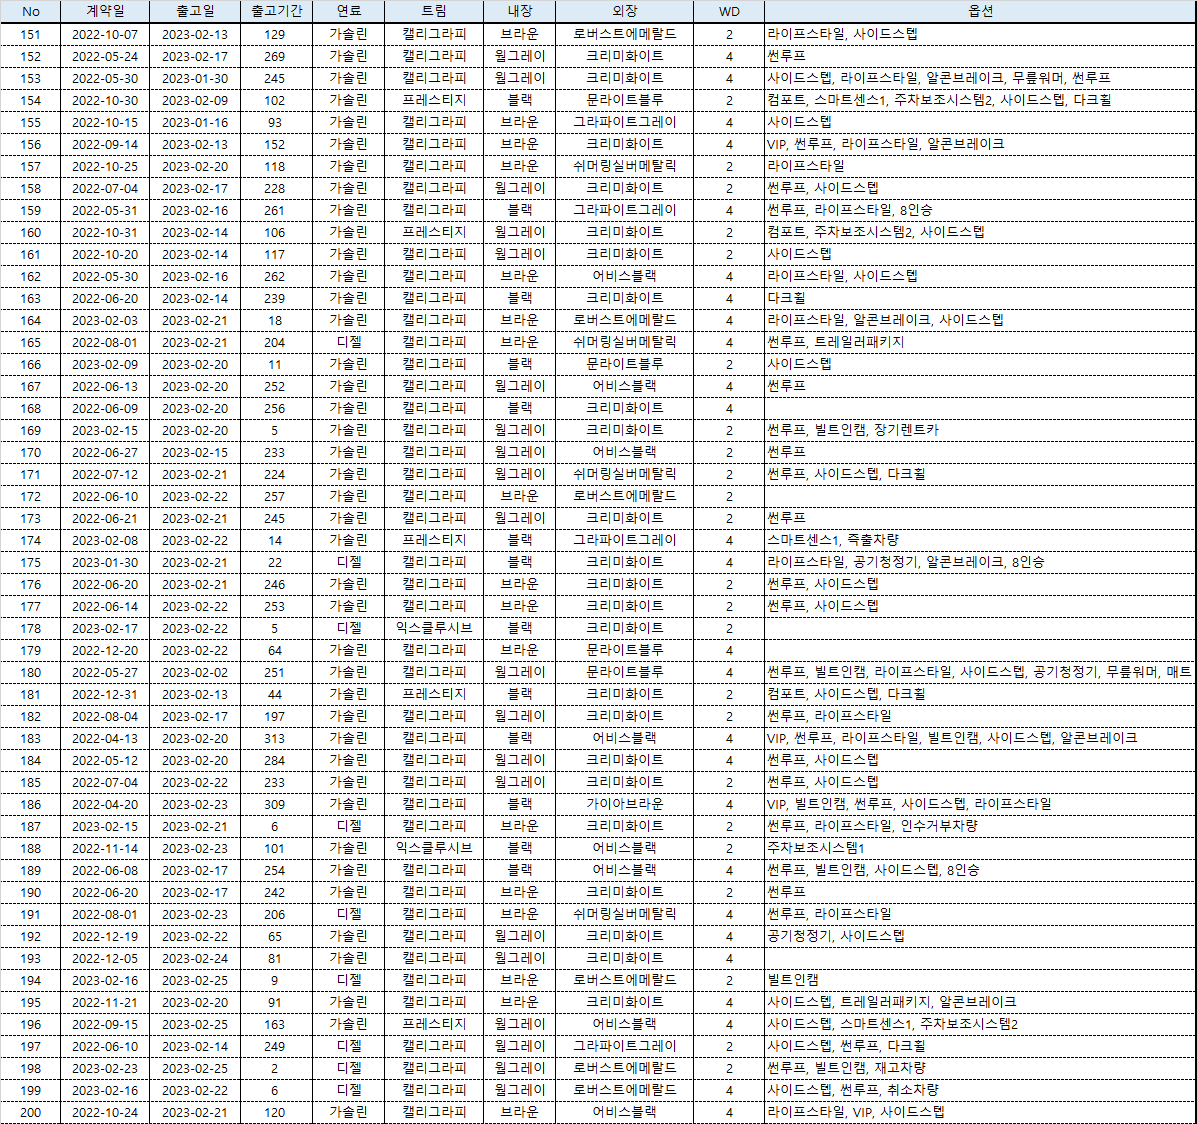Select the options cell '썬루프, 트레일러패키지'
This screenshot has width=1197, height=1124.
(980, 342)
